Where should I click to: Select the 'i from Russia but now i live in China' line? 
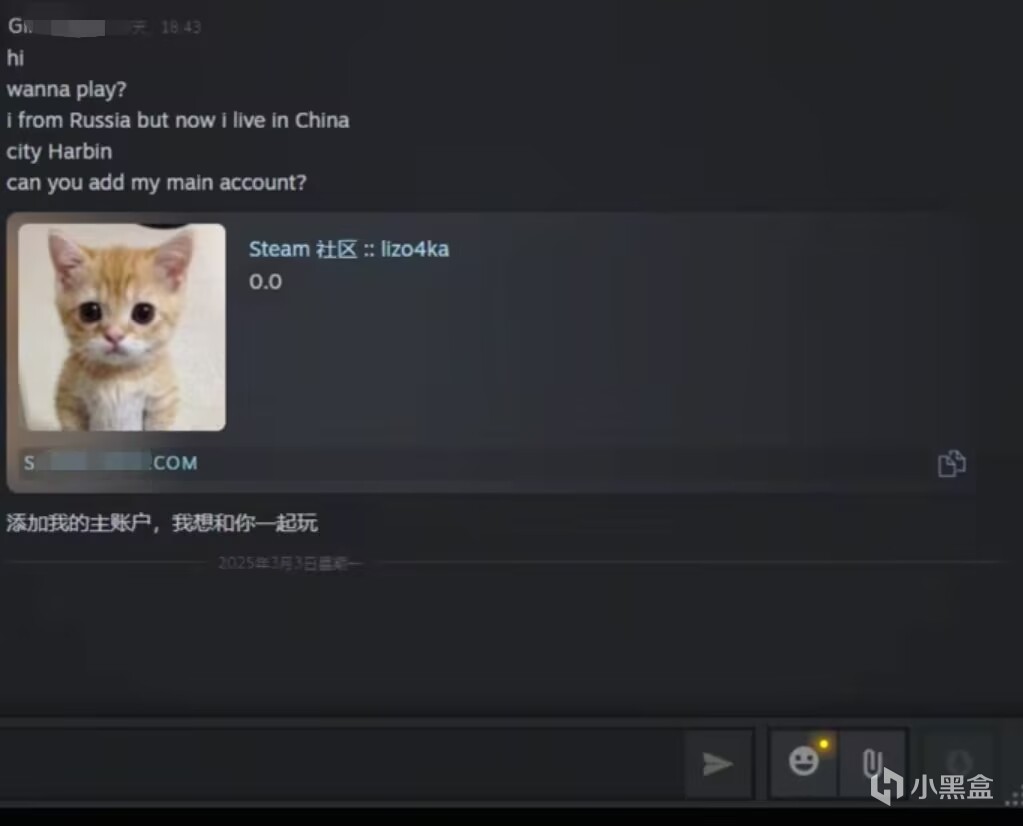pos(178,120)
